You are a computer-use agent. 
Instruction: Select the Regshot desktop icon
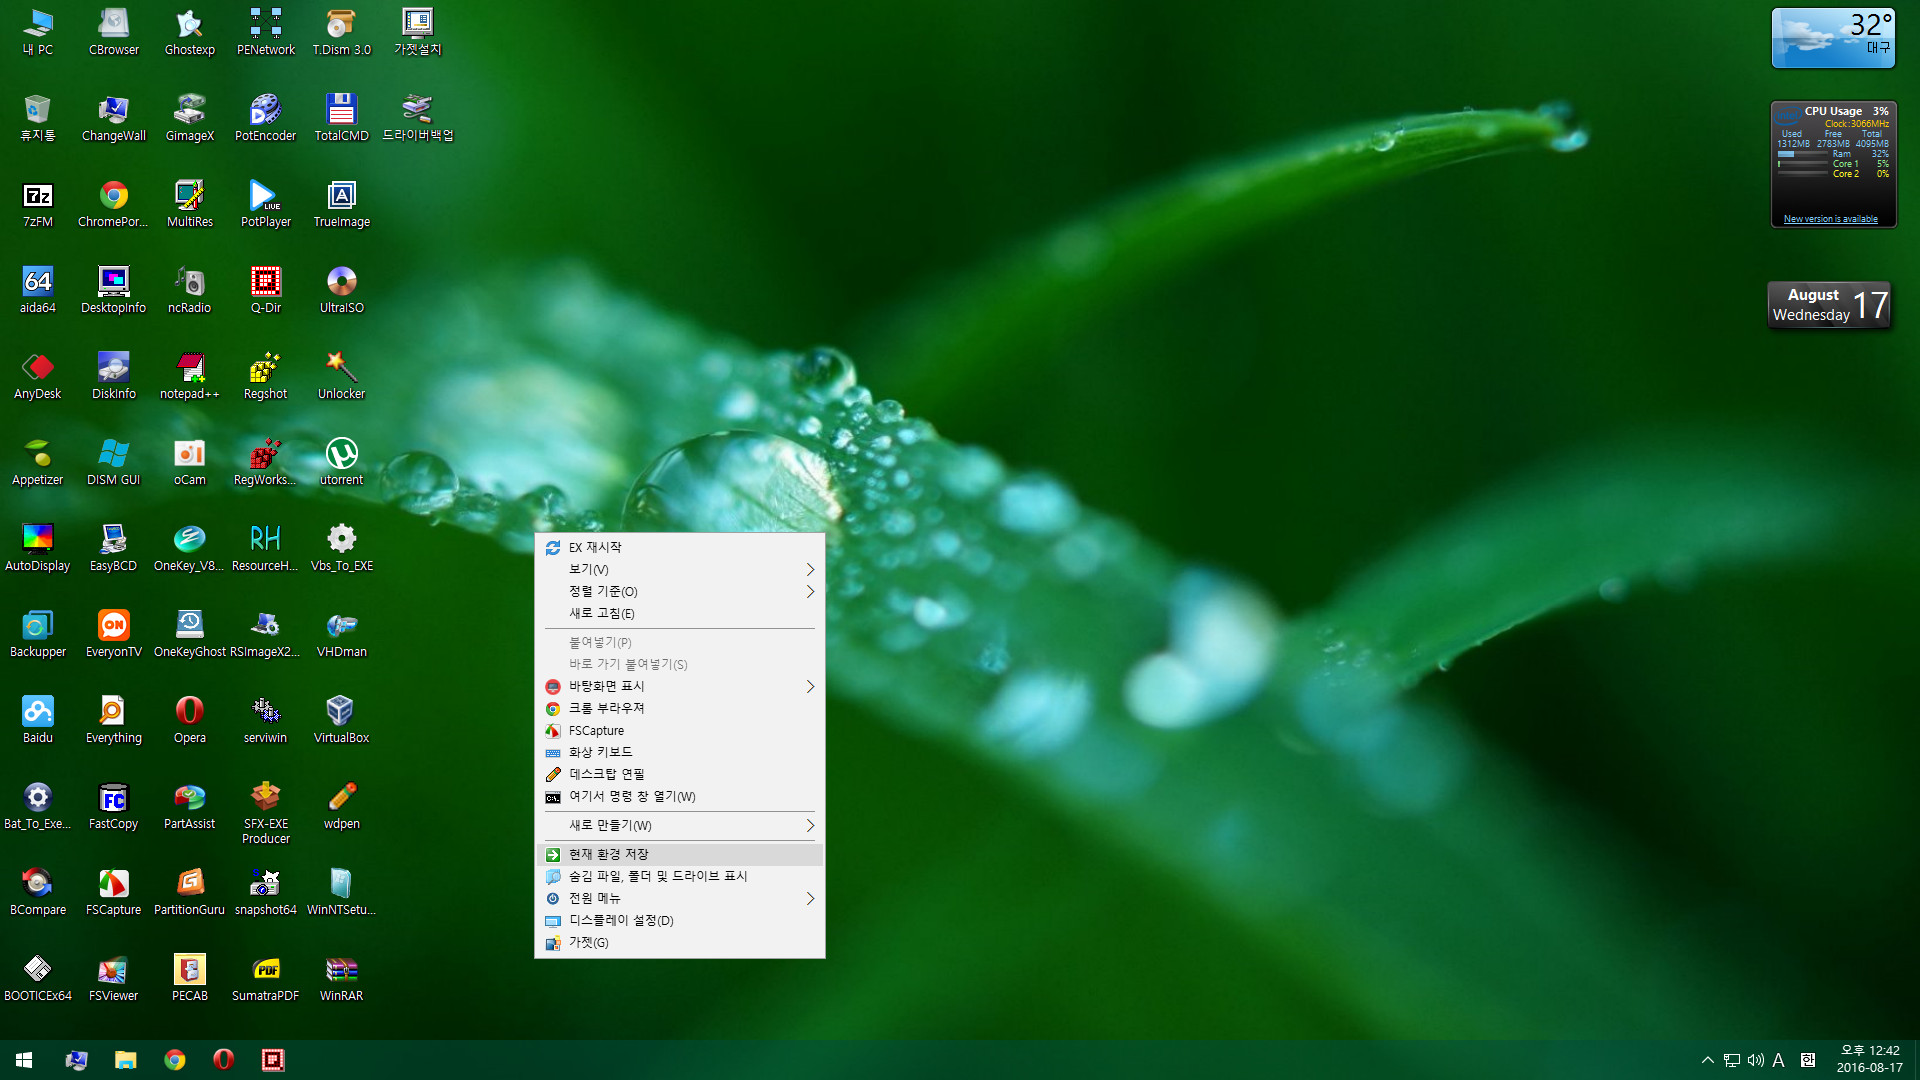click(266, 376)
